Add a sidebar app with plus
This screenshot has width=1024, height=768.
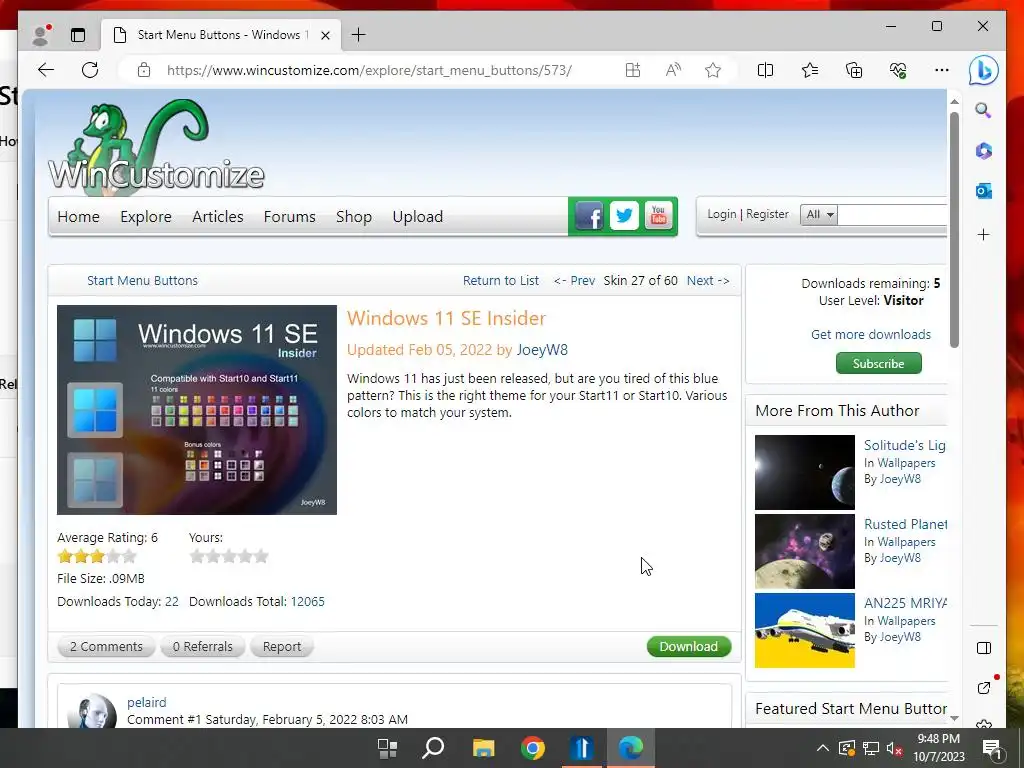pos(984,234)
